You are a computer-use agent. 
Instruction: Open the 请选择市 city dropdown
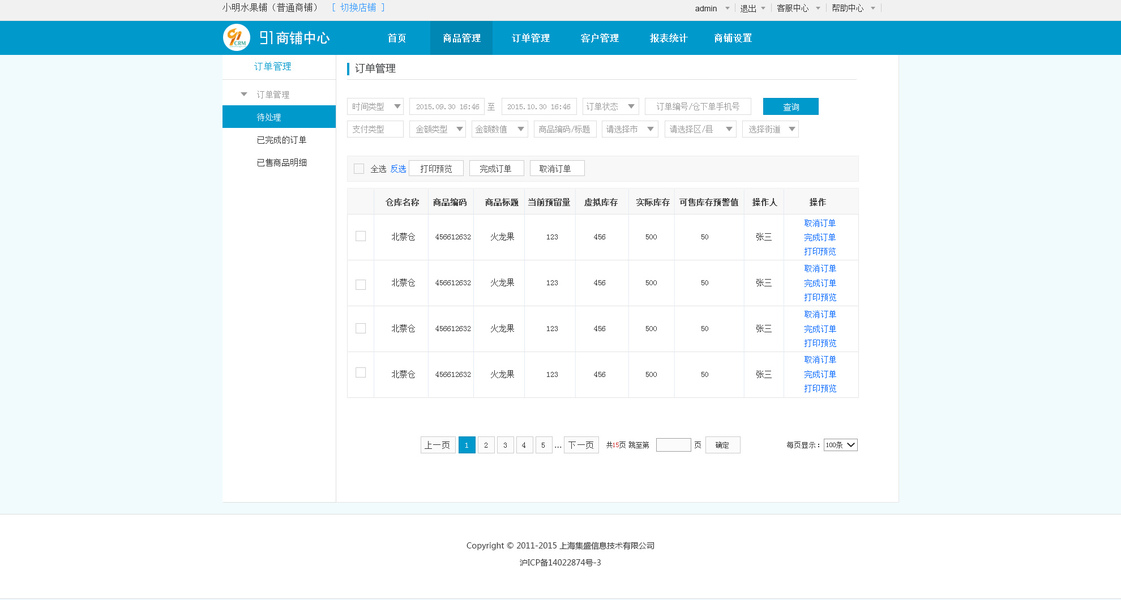630,129
